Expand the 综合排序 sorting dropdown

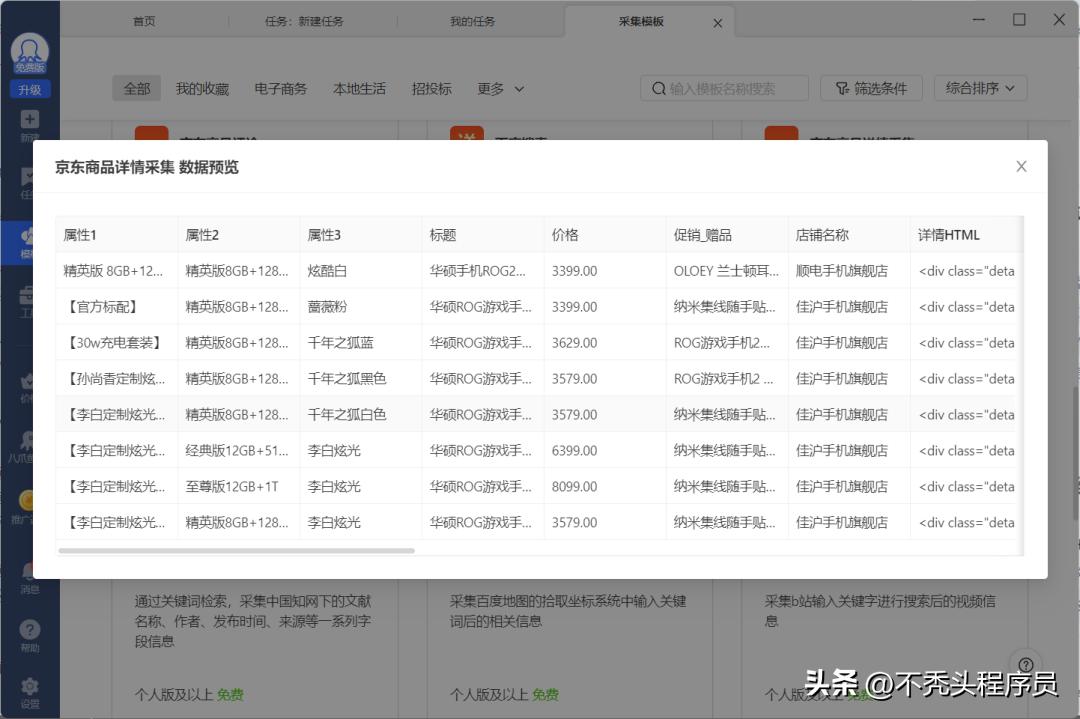point(980,89)
